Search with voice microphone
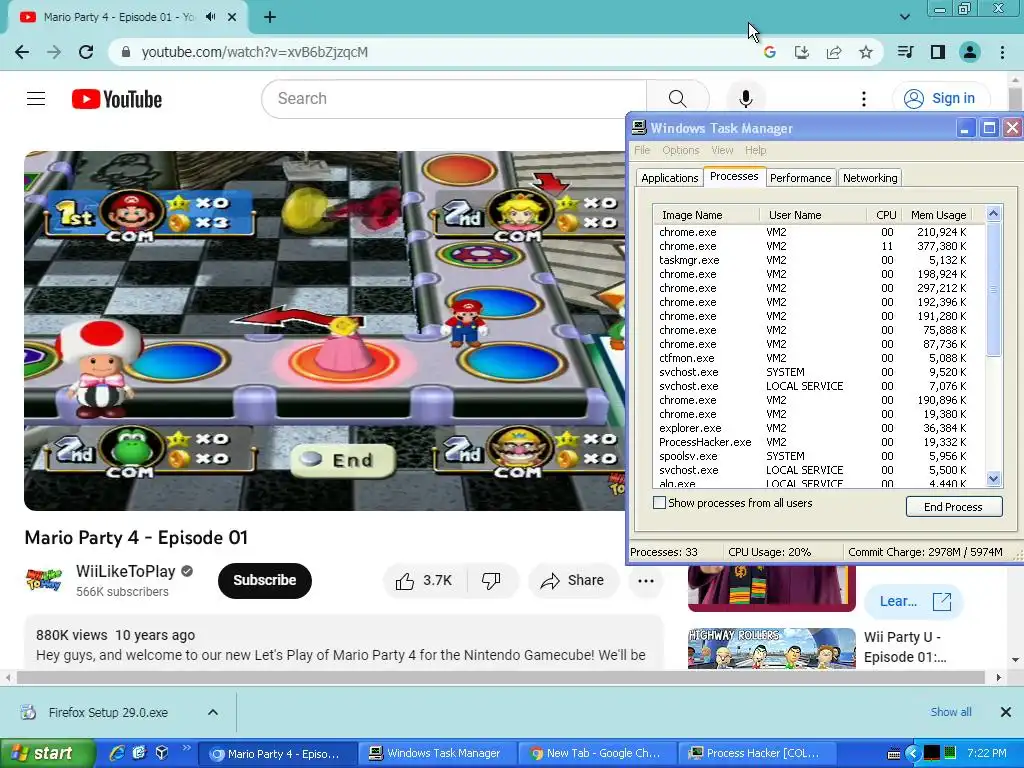 click(x=746, y=99)
